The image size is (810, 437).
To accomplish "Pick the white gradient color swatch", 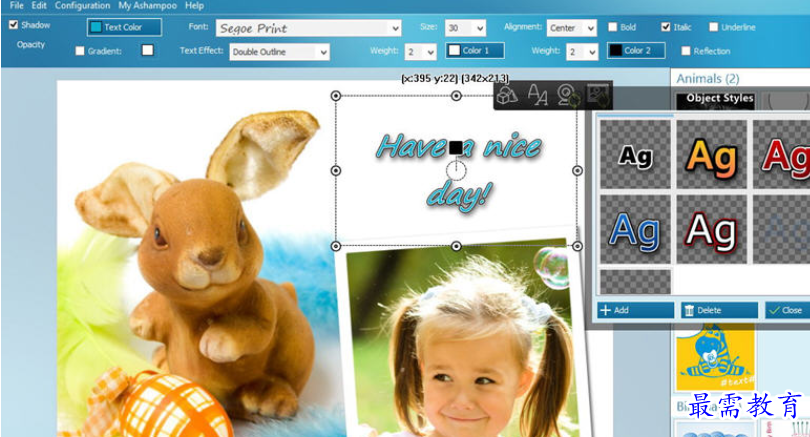I will pos(148,50).
